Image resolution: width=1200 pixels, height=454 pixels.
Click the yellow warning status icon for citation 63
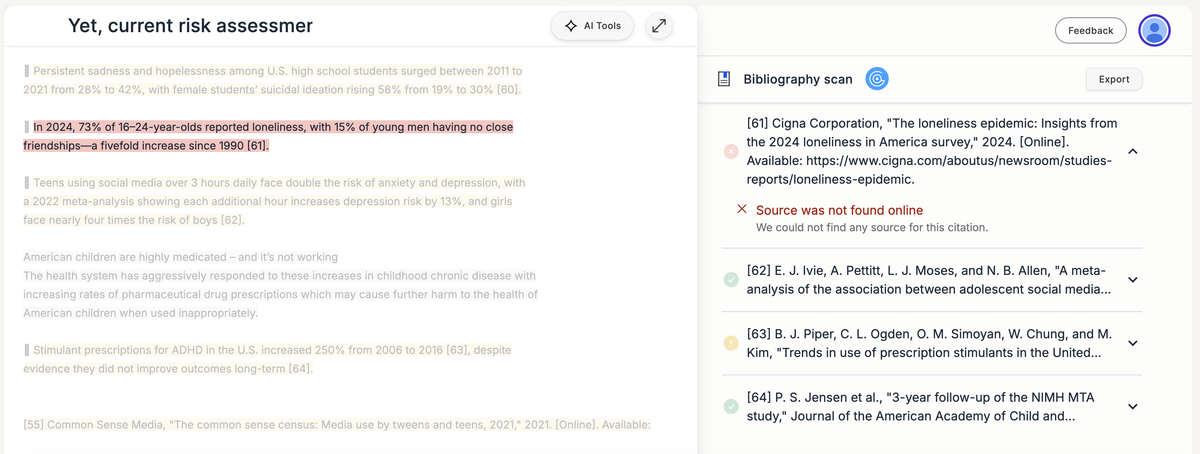(731, 343)
